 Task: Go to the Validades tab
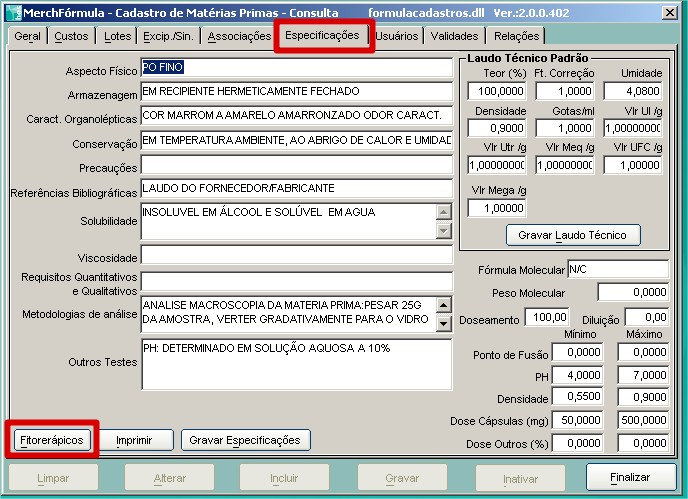pyautogui.click(x=454, y=36)
